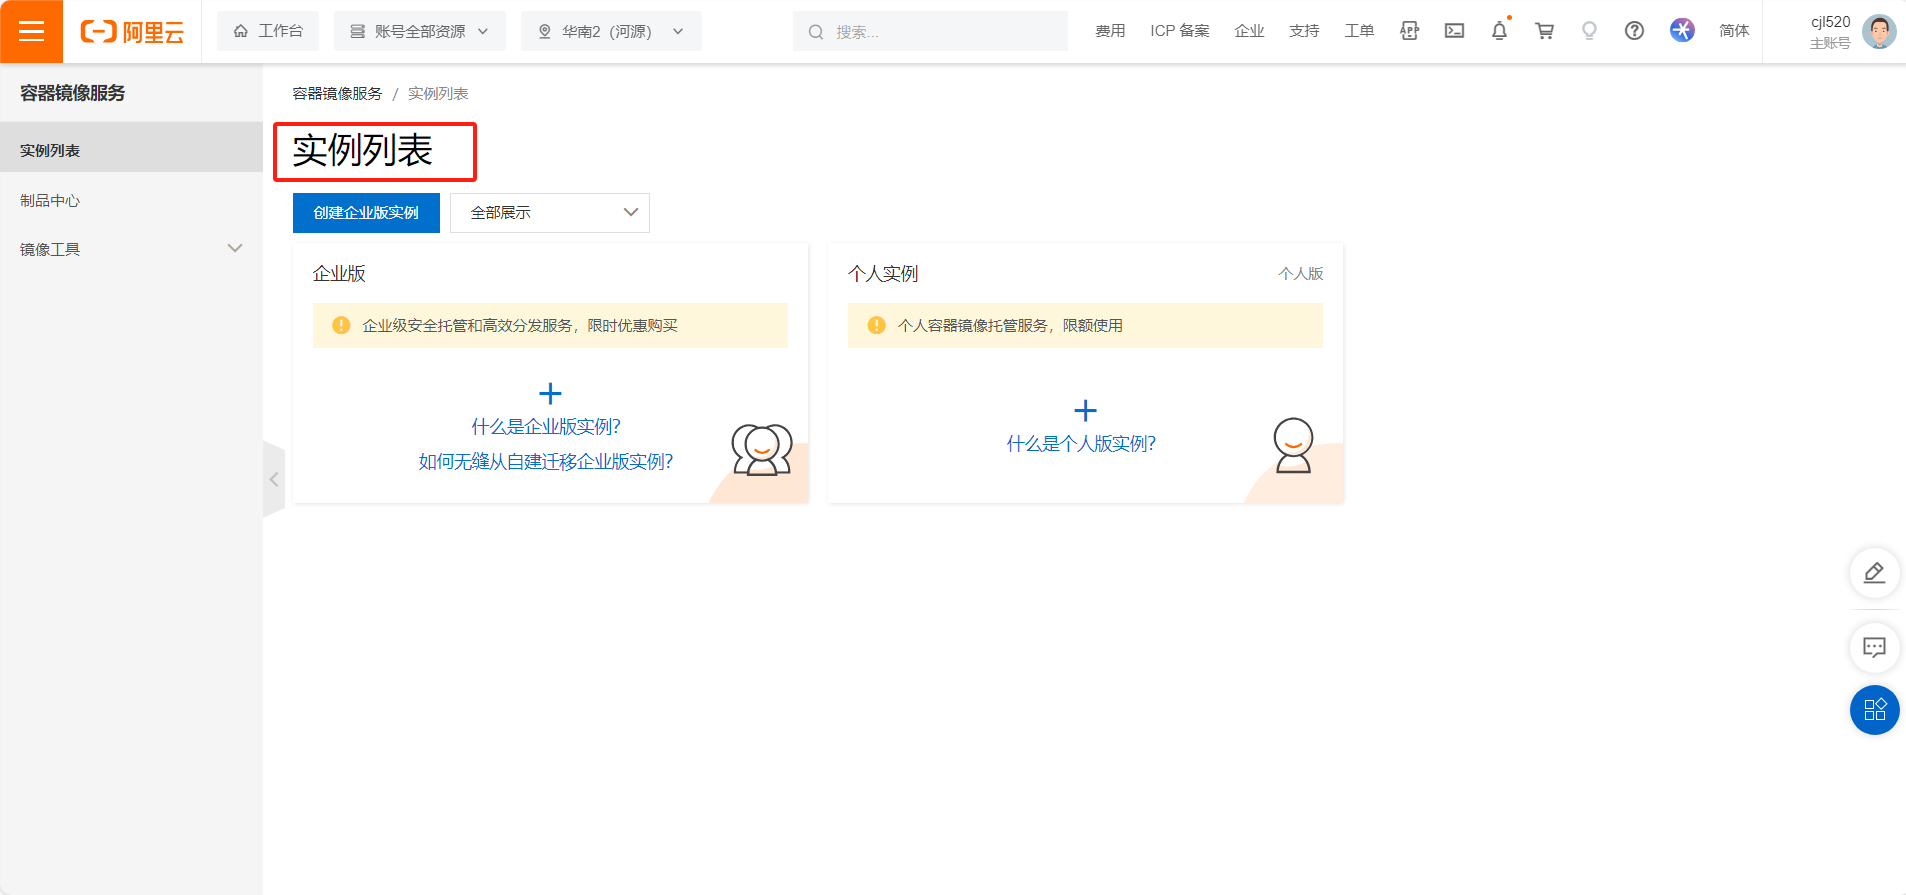Click the search magnifier icon
Viewport: 1906px width, 895px height.
(816, 32)
